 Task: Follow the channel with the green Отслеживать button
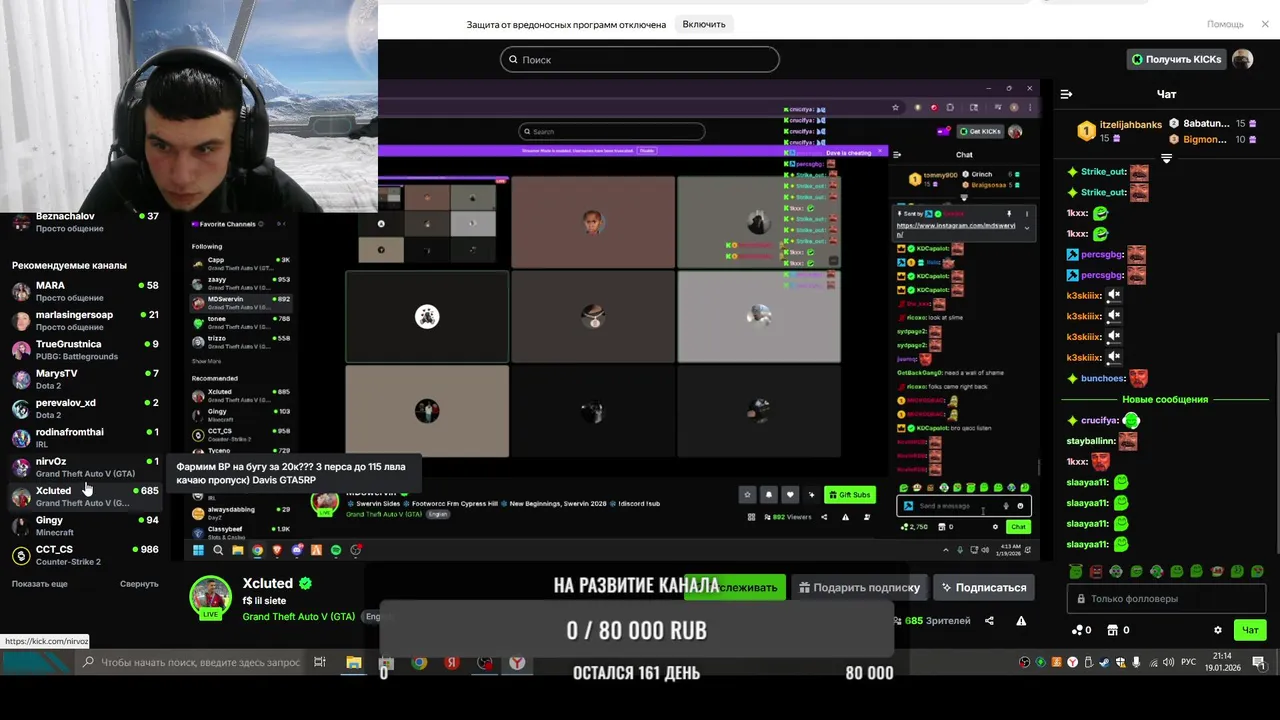tap(734, 587)
